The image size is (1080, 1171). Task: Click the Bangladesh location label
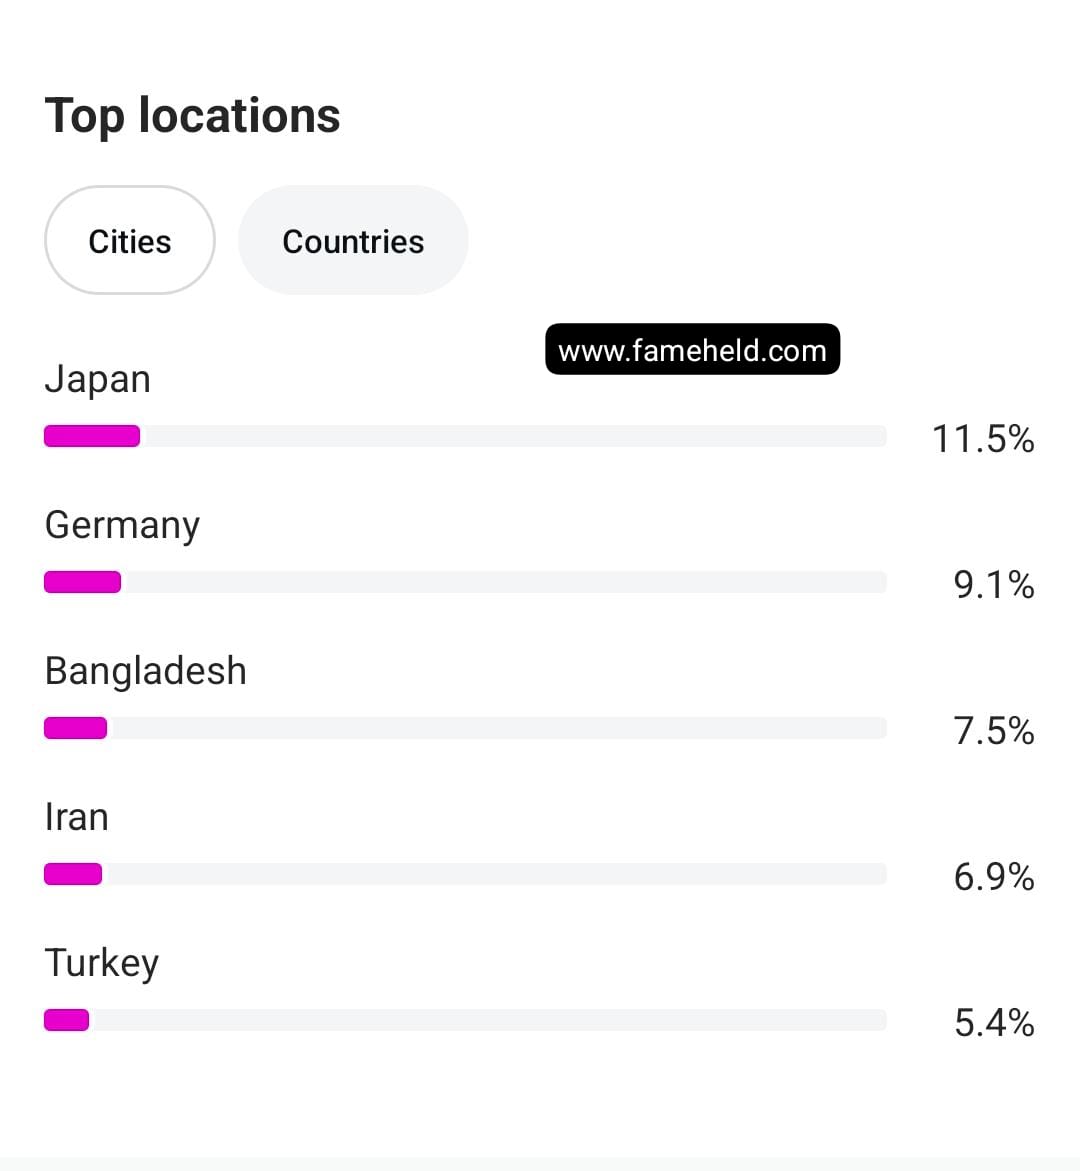click(145, 670)
